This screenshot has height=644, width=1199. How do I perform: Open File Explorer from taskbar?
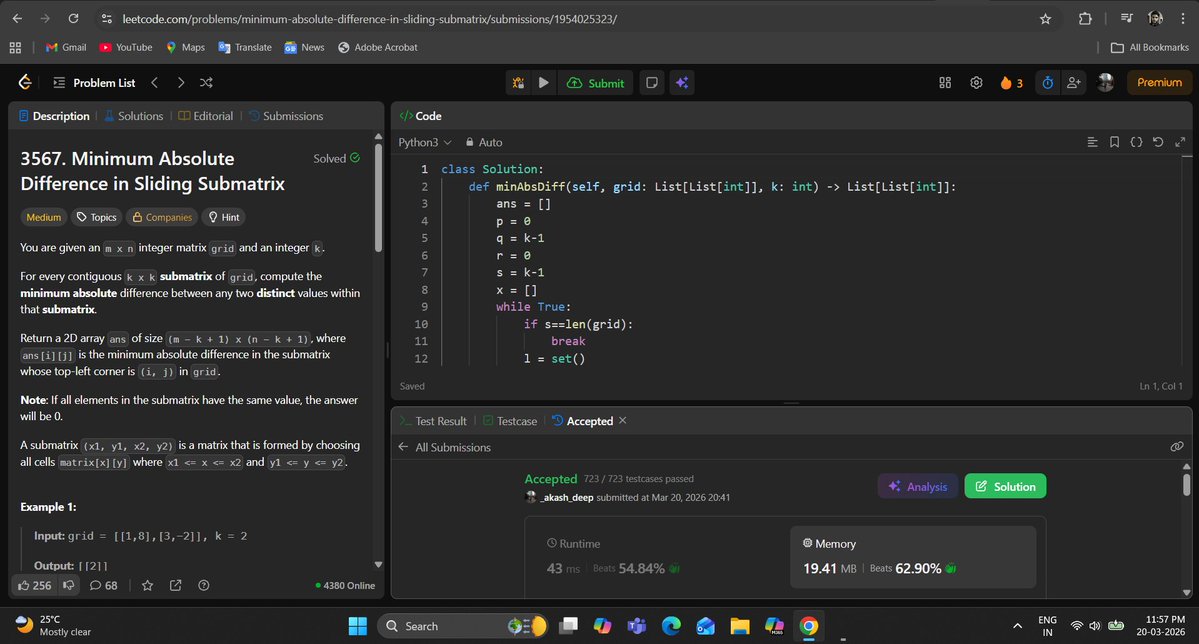tap(739, 626)
